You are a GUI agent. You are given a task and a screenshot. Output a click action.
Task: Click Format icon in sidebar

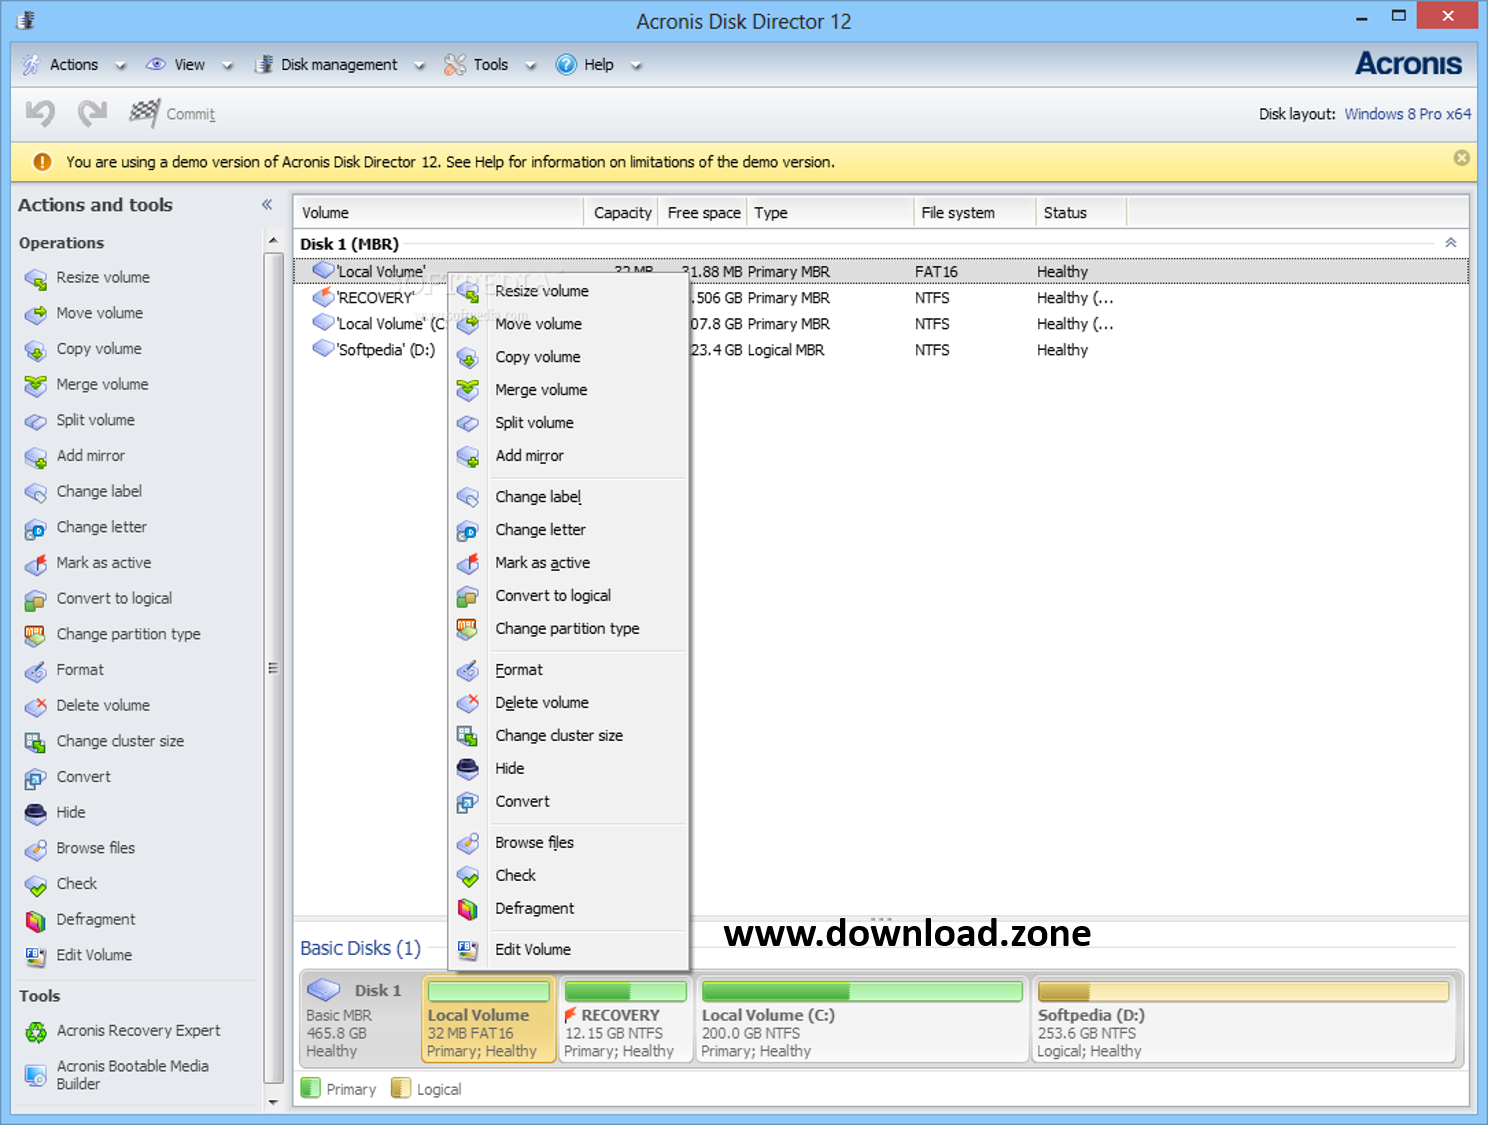click(x=36, y=671)
